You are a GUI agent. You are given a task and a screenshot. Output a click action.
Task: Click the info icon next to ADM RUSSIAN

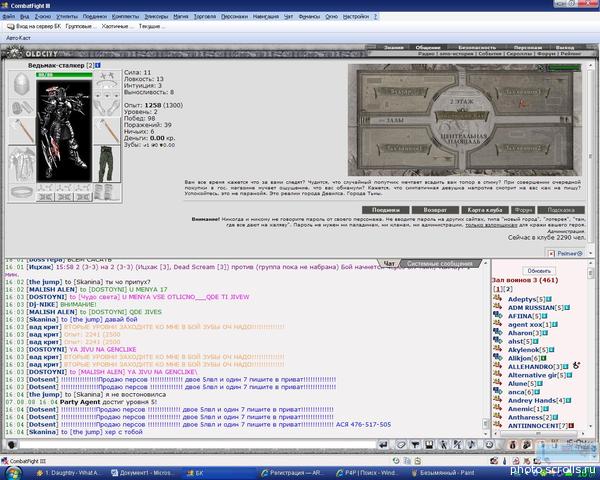[567, 308]
